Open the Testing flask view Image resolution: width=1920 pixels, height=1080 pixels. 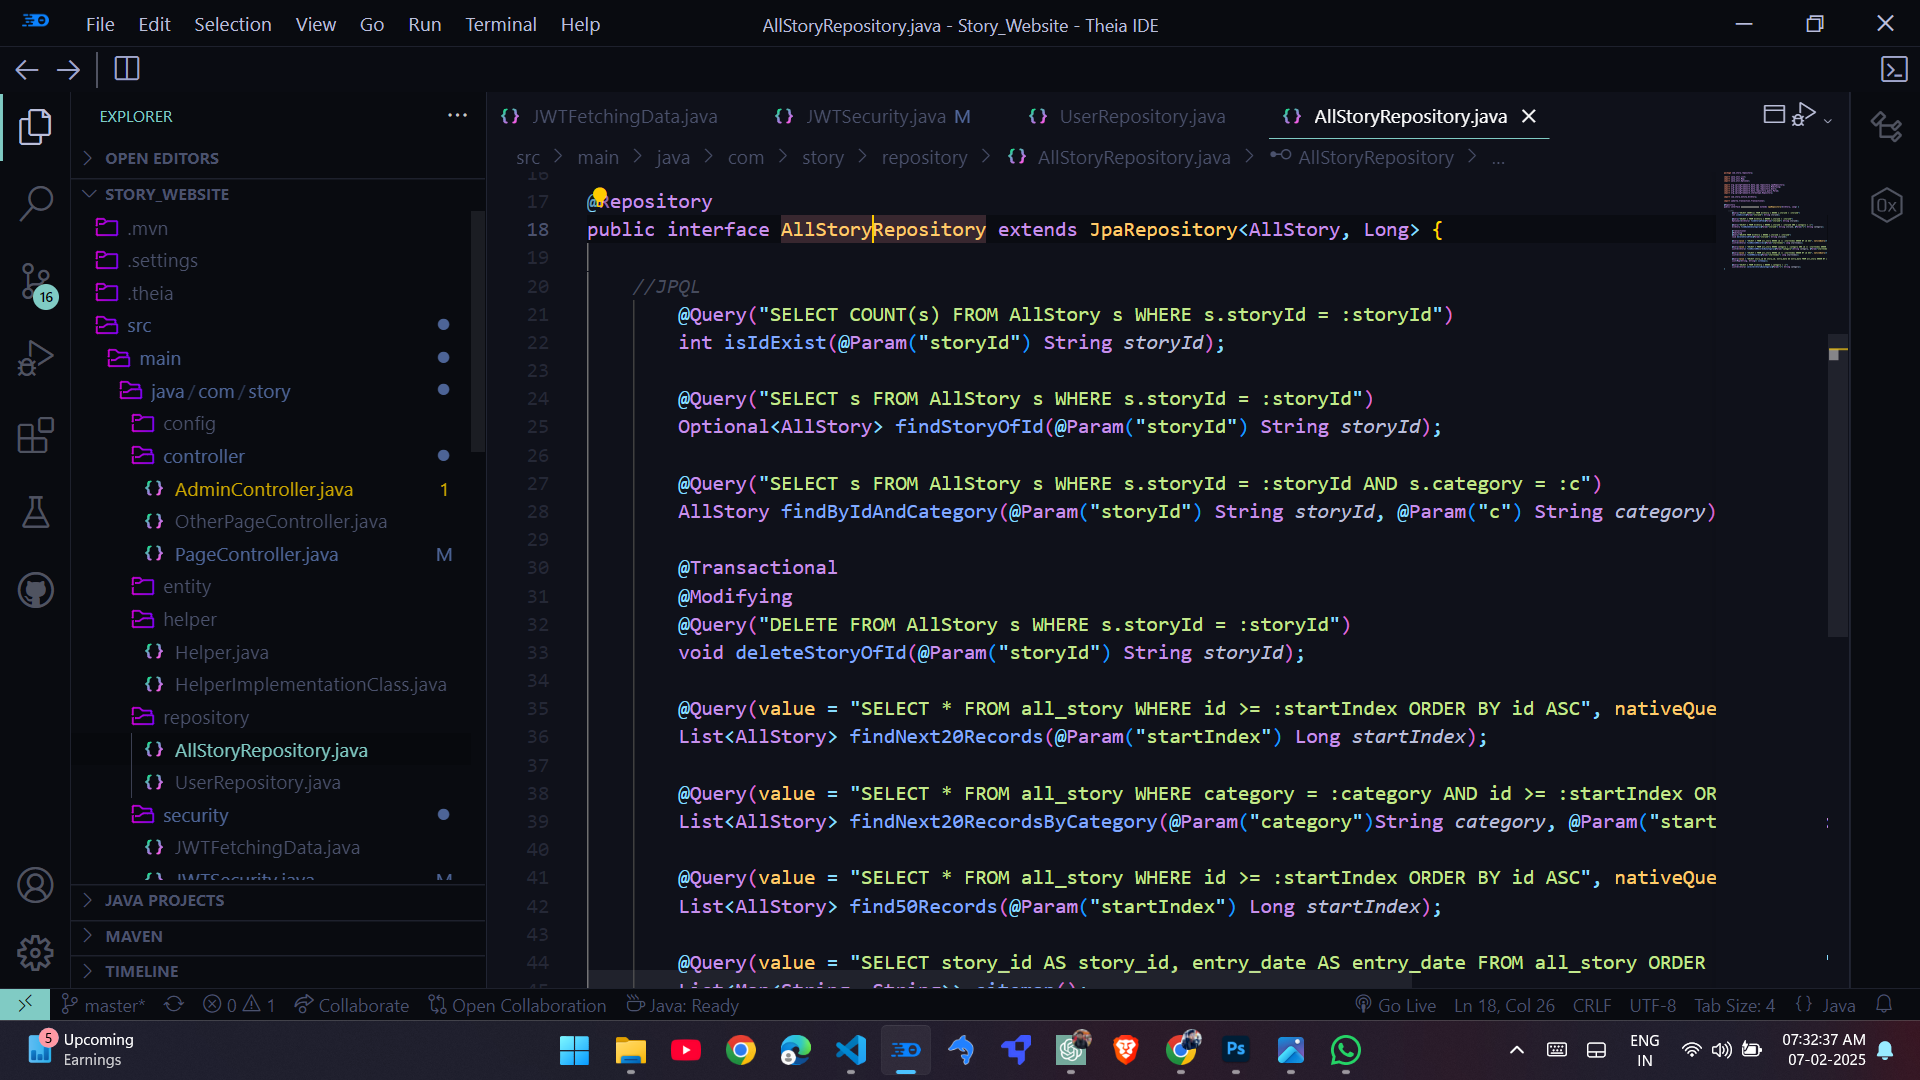point(36,512)
